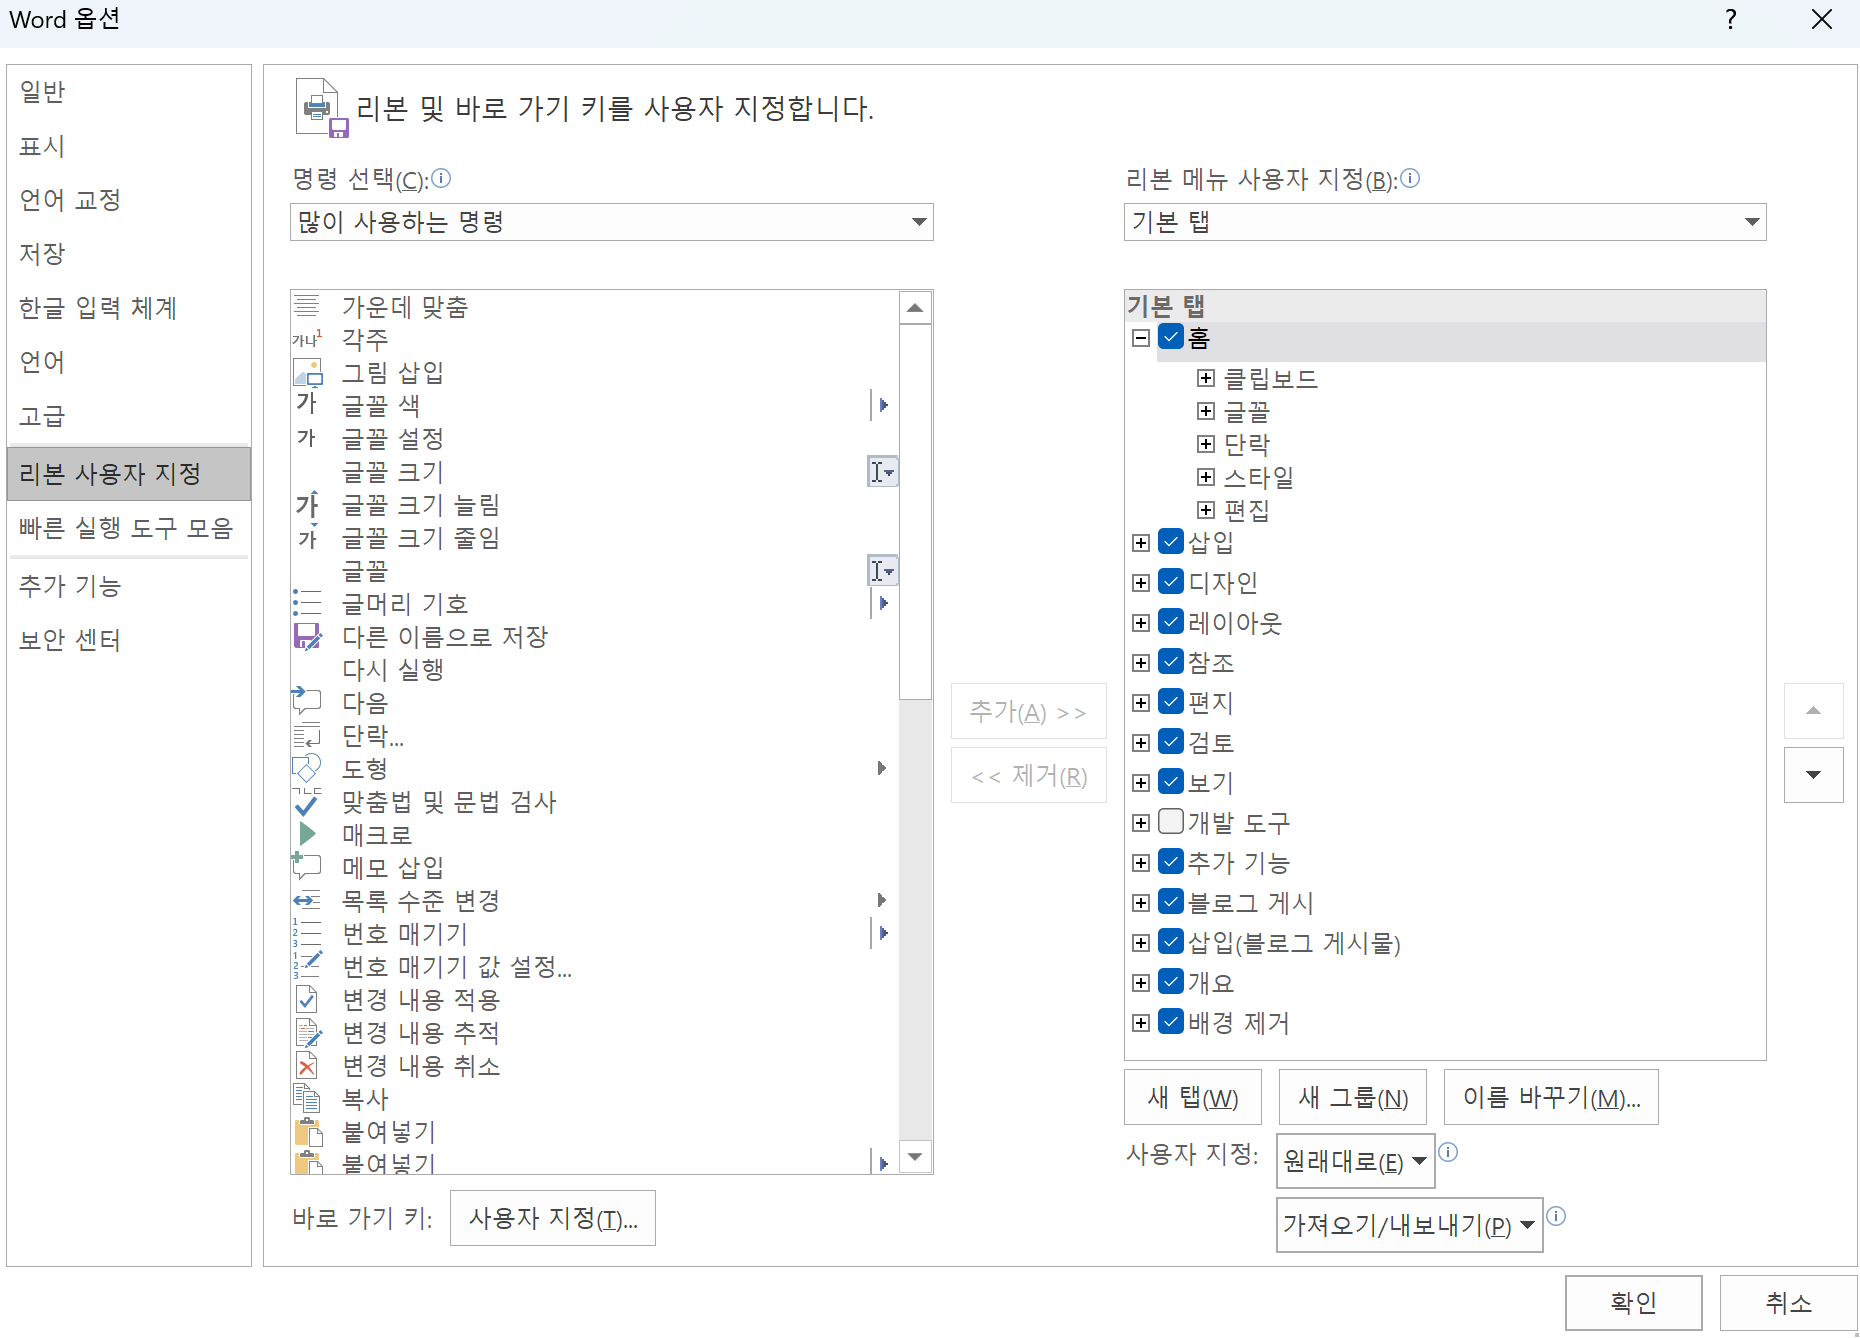Select the 각주 footnote icon
Viewport: 1860px width, 1338px height.
[307, 339]
